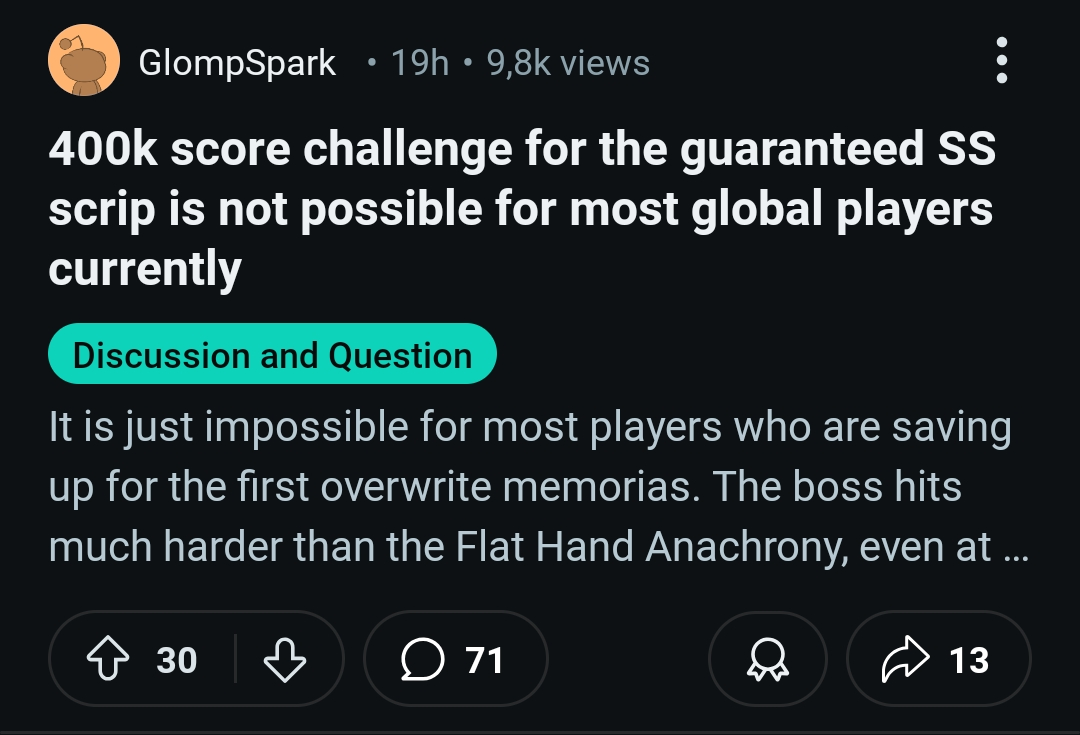Share the post with the curved arrow icon
Viewport: 1080px width, 735px height.
905,659
